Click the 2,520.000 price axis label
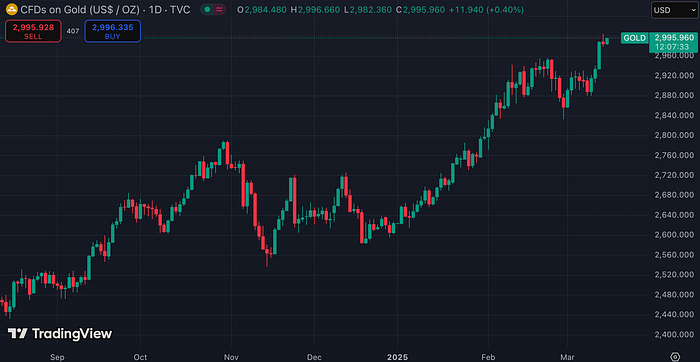700x362 pixels. (673, 275)
